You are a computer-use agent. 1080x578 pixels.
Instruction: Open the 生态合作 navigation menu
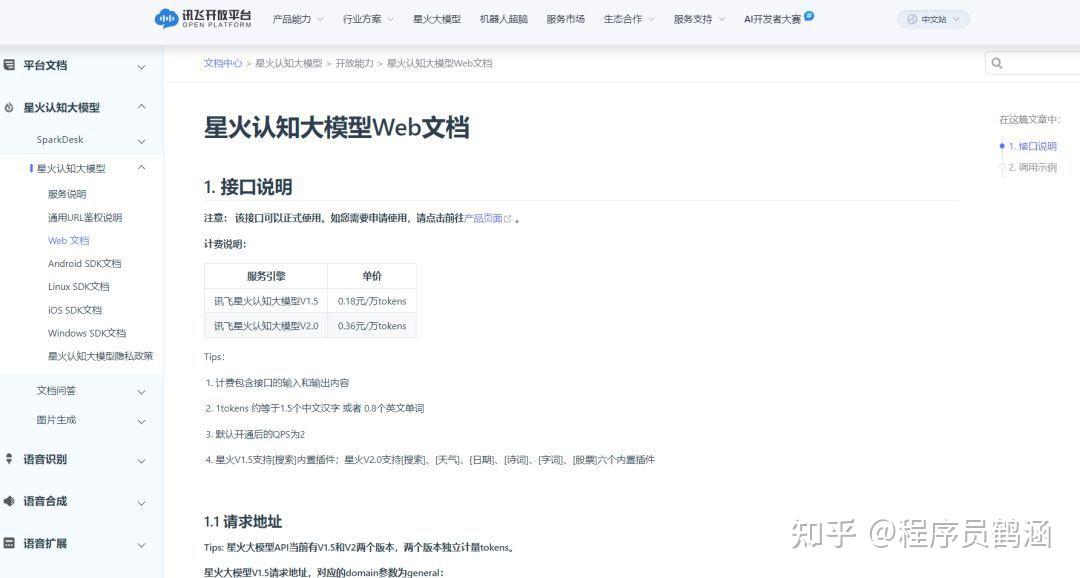629,19
